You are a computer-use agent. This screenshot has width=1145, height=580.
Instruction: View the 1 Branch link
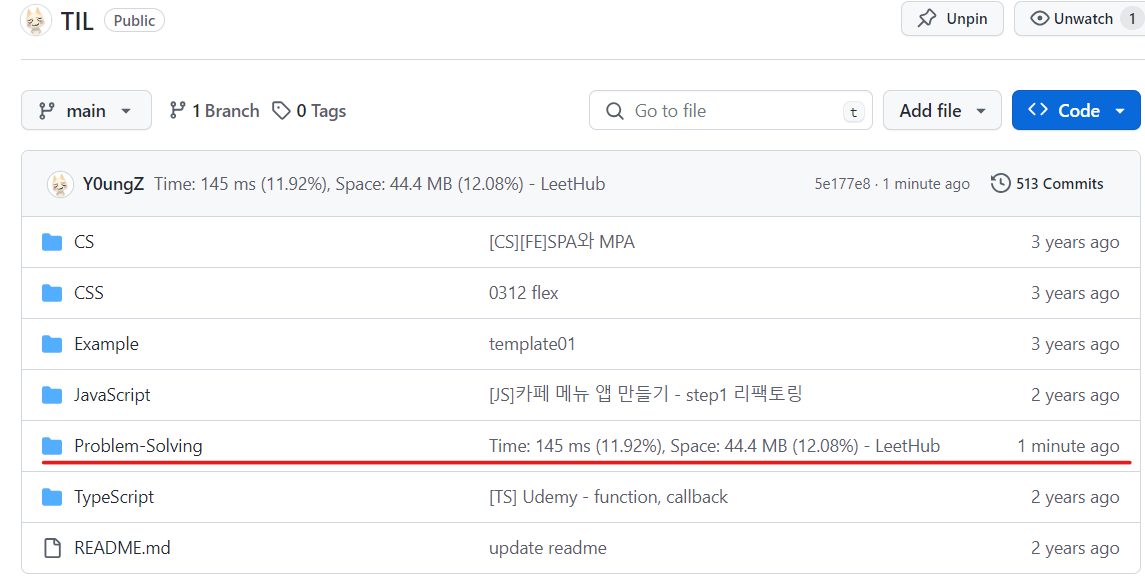tap(214, 111)
